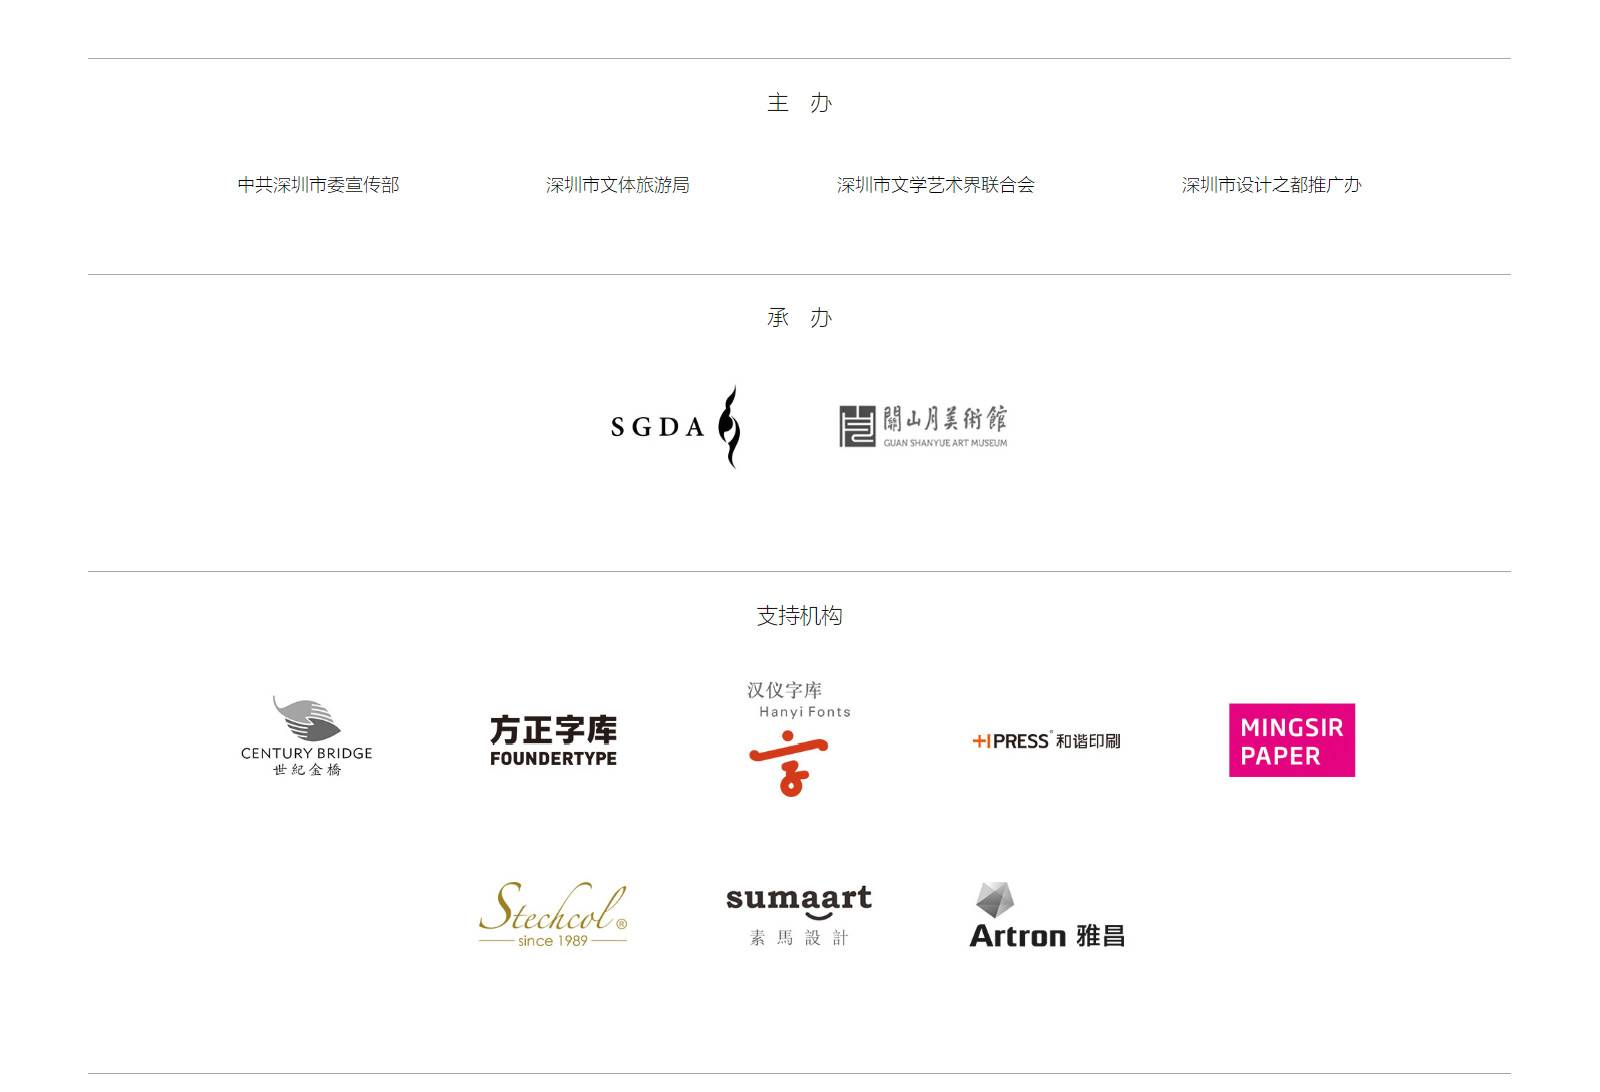
Task: Click 深圳市文体旅游局 text
Action: pos(617,185)
